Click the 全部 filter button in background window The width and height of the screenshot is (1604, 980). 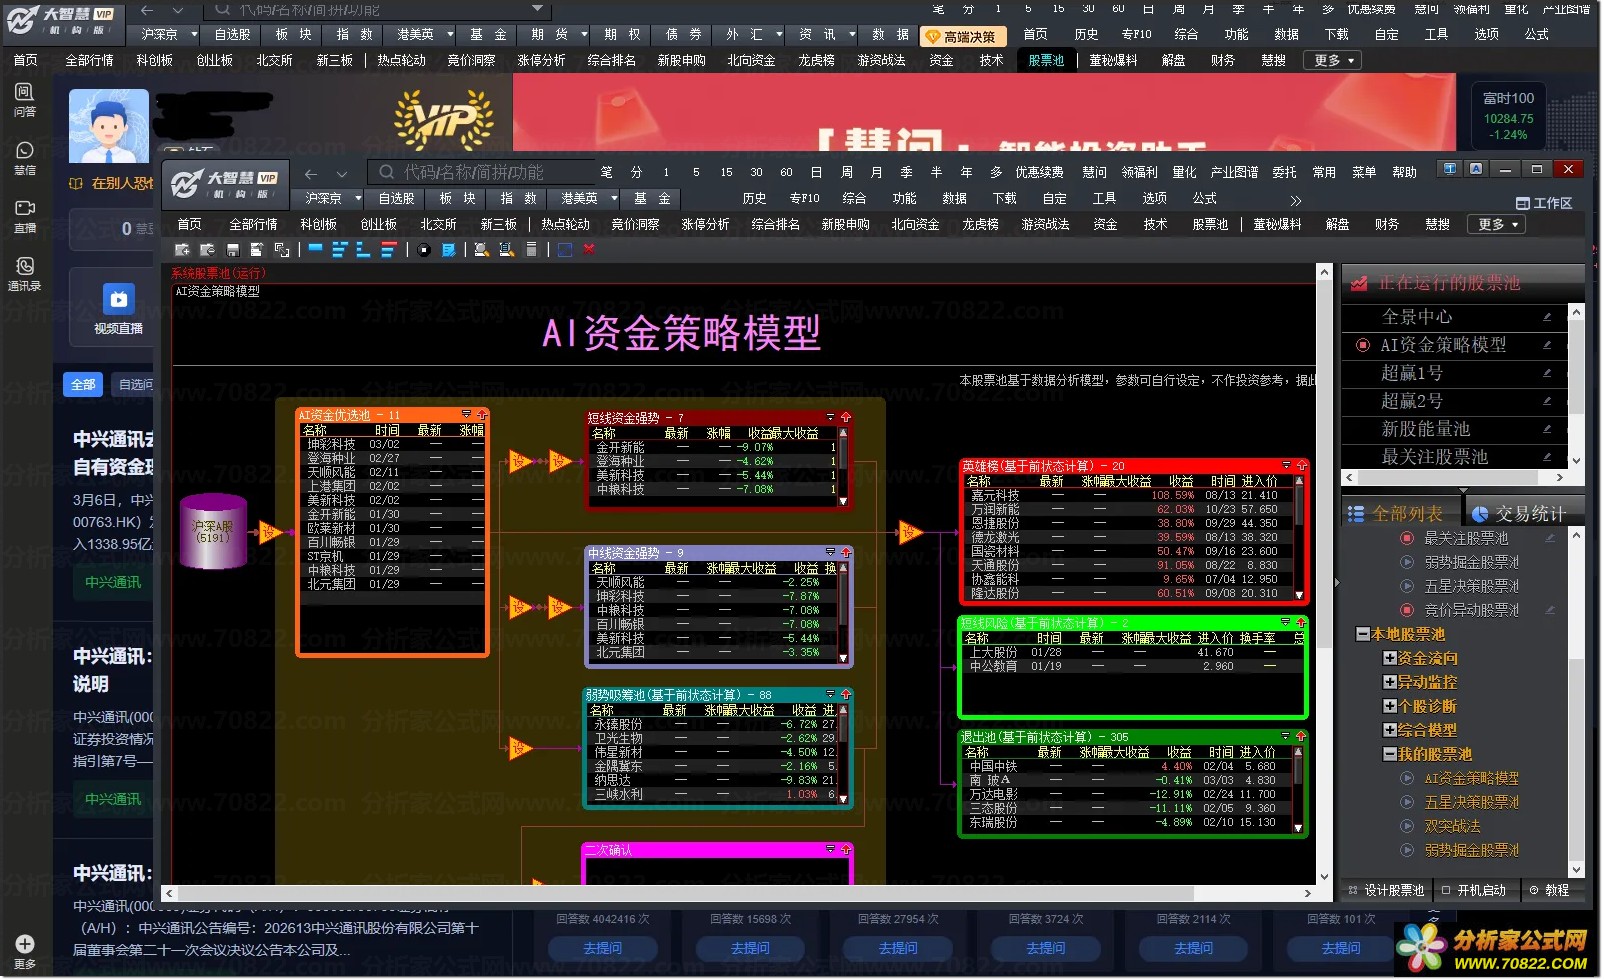[x=83, y=384]
